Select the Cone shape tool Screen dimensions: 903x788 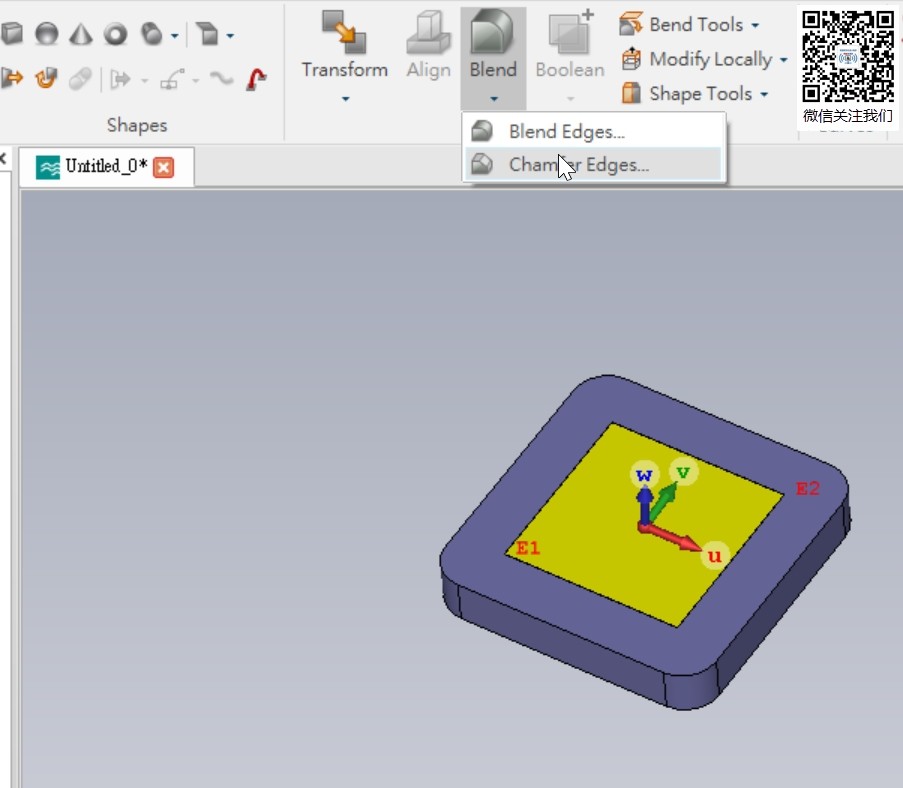click(x=81, y=33)
